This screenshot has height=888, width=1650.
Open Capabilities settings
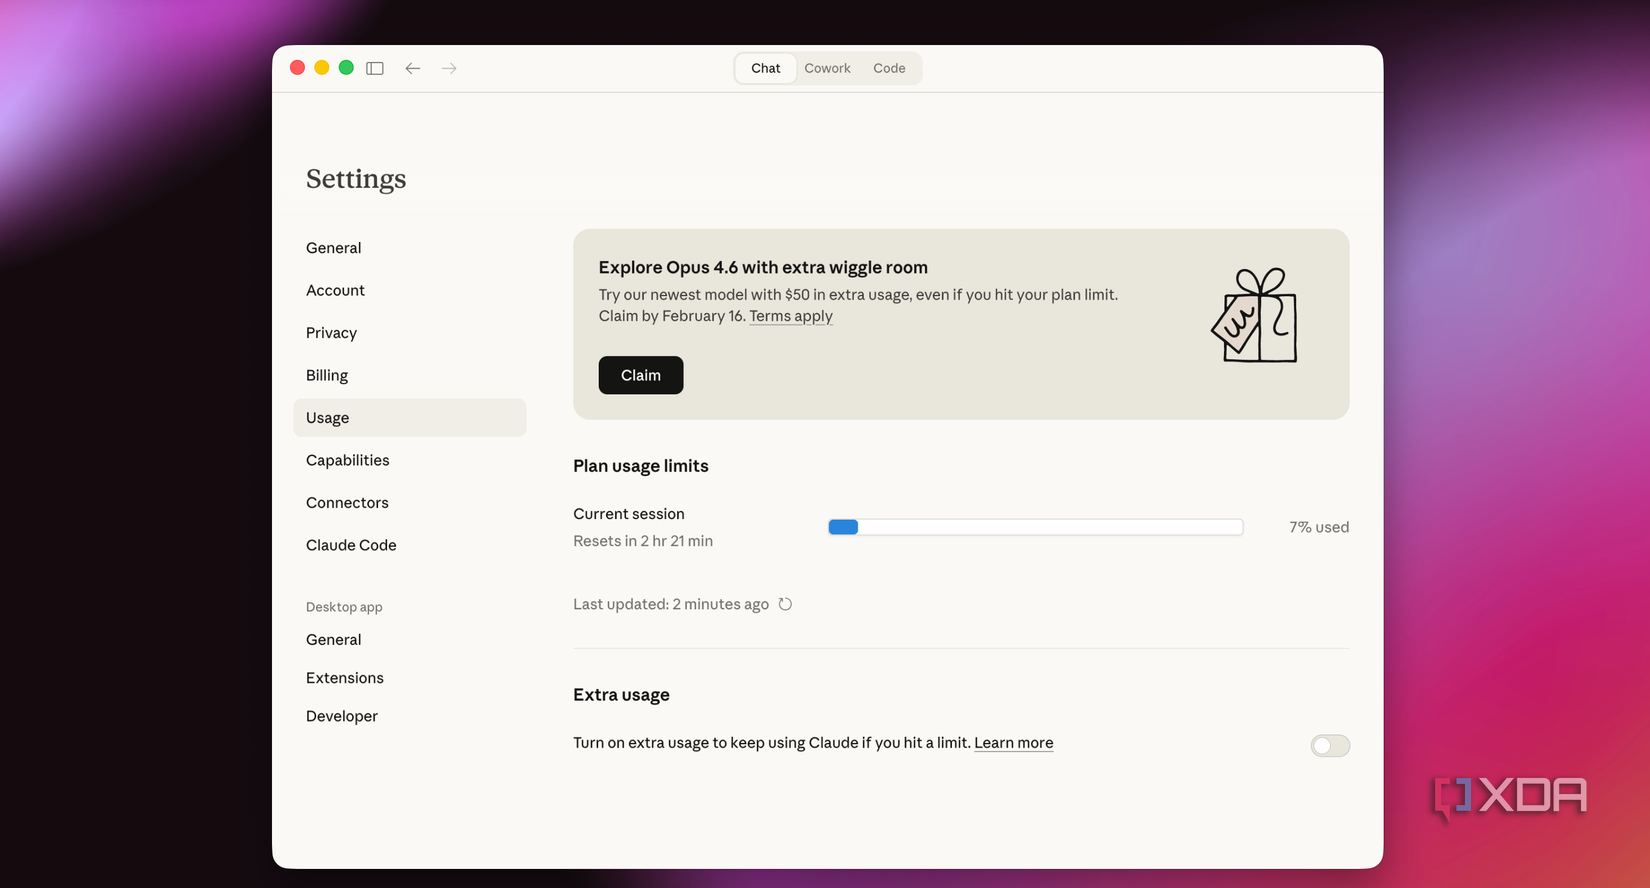[x=410, y=460]
